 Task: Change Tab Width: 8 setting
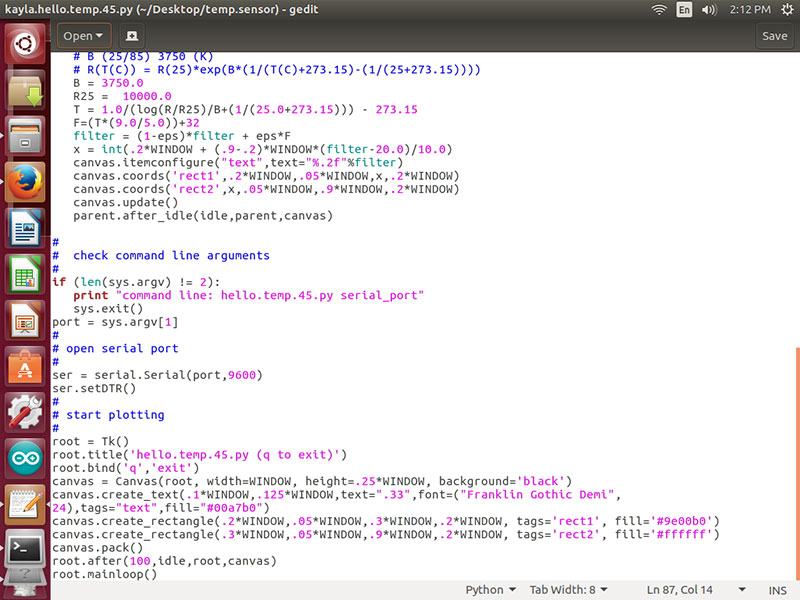pos(568,590)
